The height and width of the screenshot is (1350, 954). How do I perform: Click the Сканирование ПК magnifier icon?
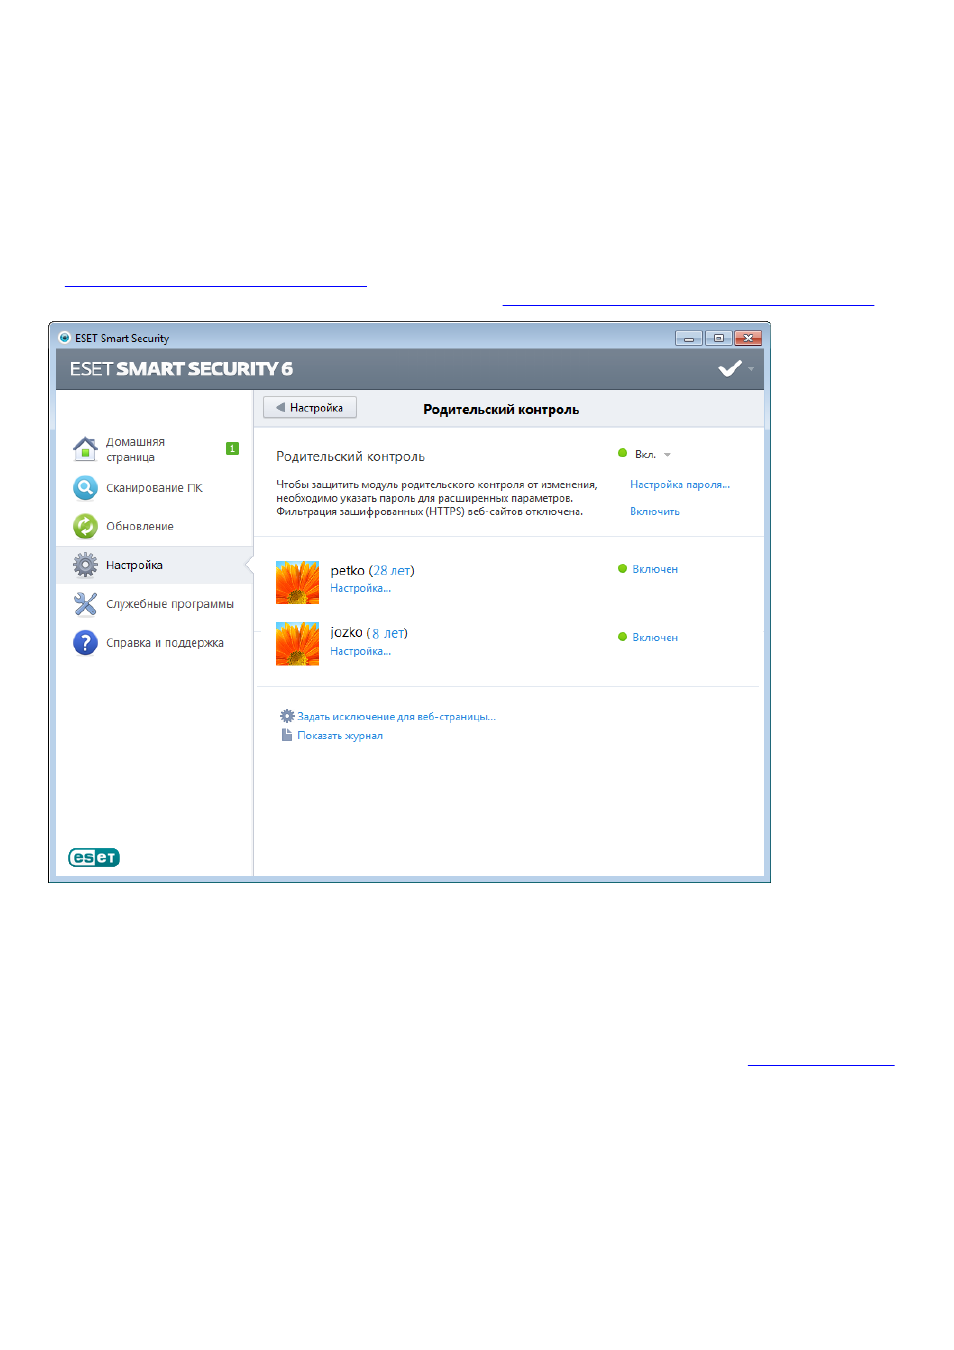tap(85, 488)
